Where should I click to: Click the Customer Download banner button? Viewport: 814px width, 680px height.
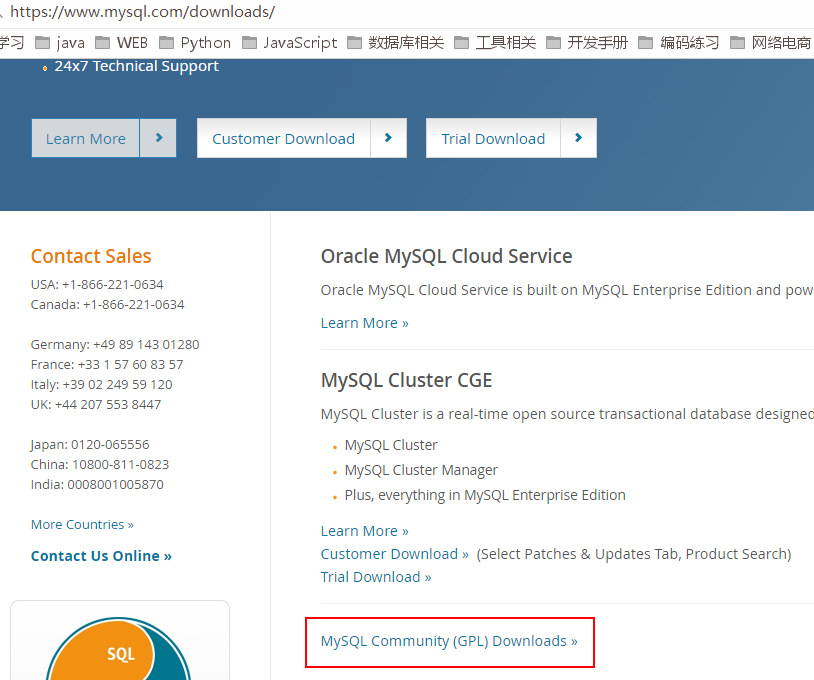pyautogui.click(x=283, y=138)
